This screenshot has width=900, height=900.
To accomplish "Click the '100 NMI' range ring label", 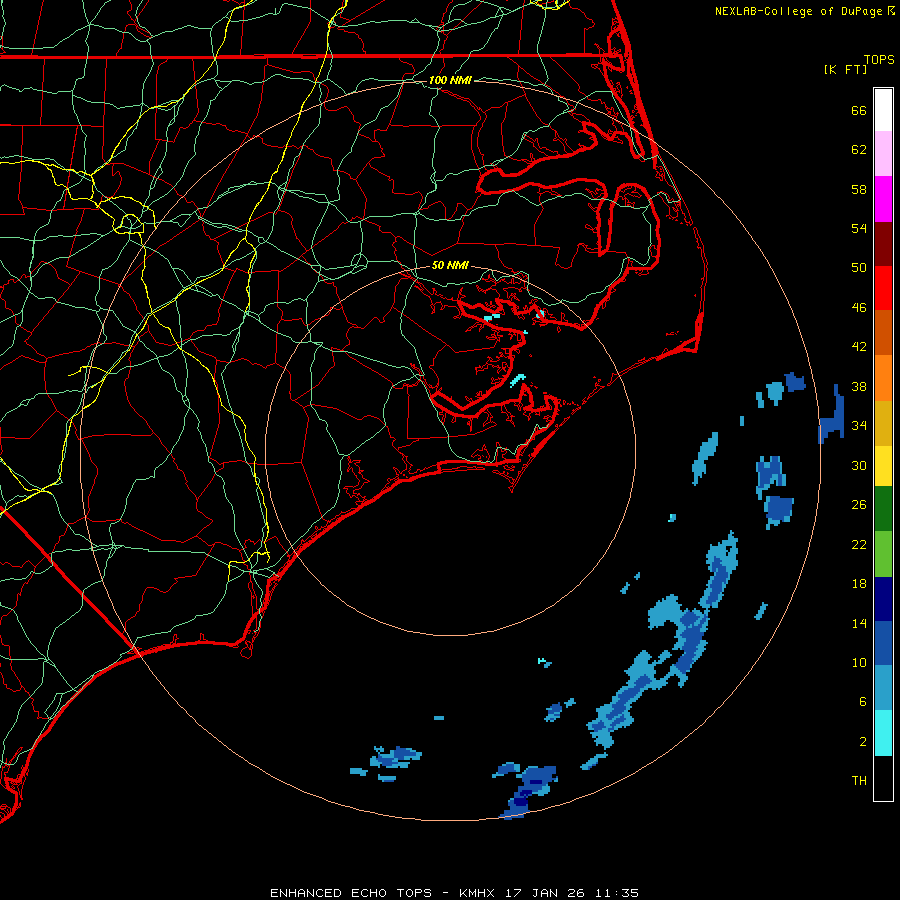I will coord(450,80).
